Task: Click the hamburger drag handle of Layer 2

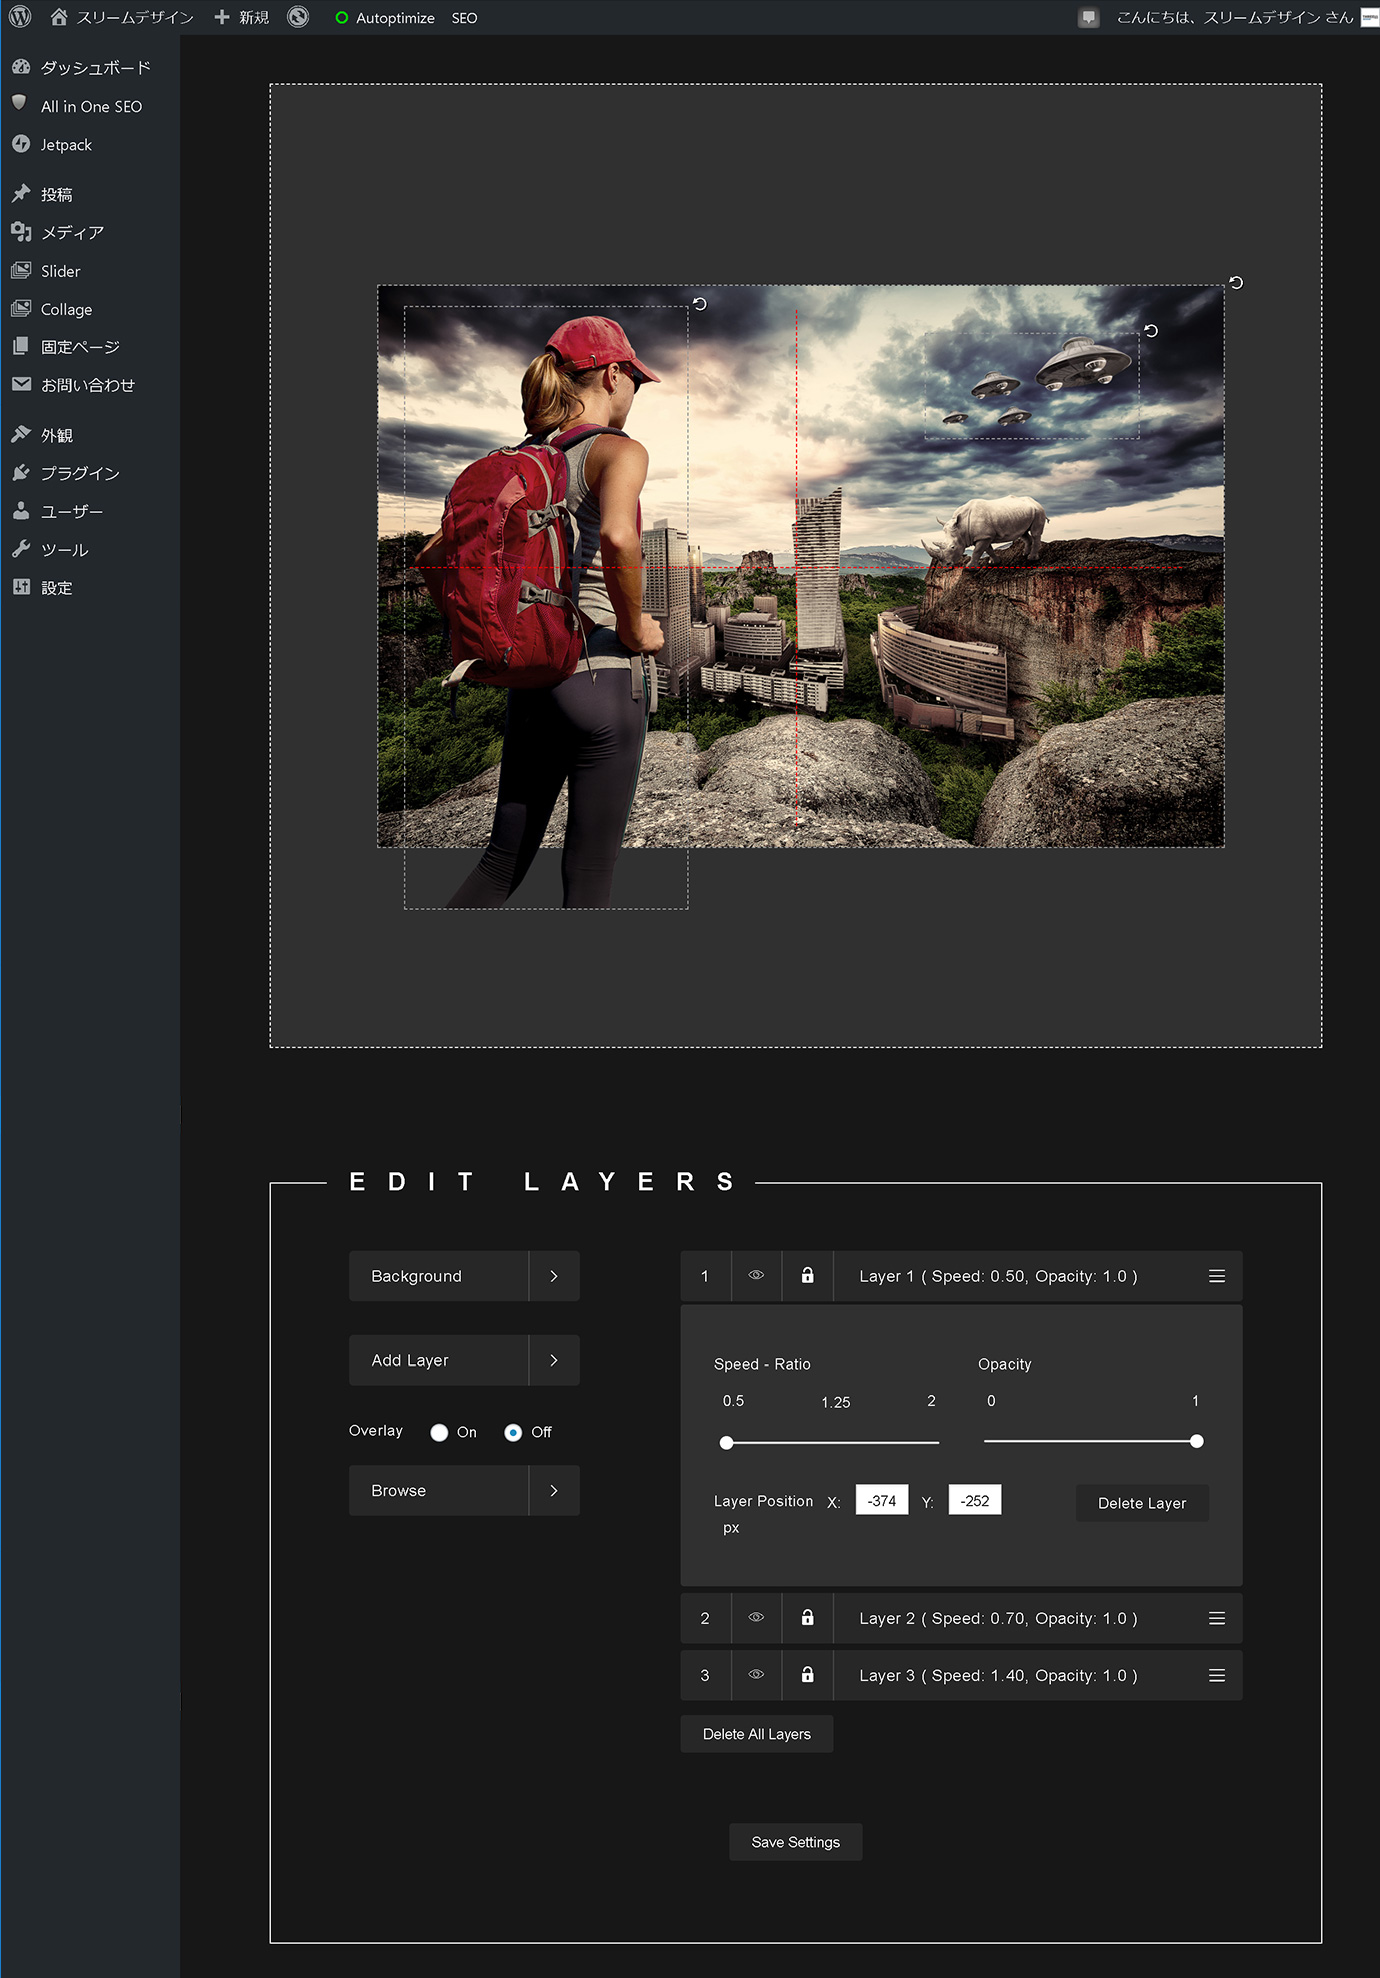Action: coord(1216,1618)
